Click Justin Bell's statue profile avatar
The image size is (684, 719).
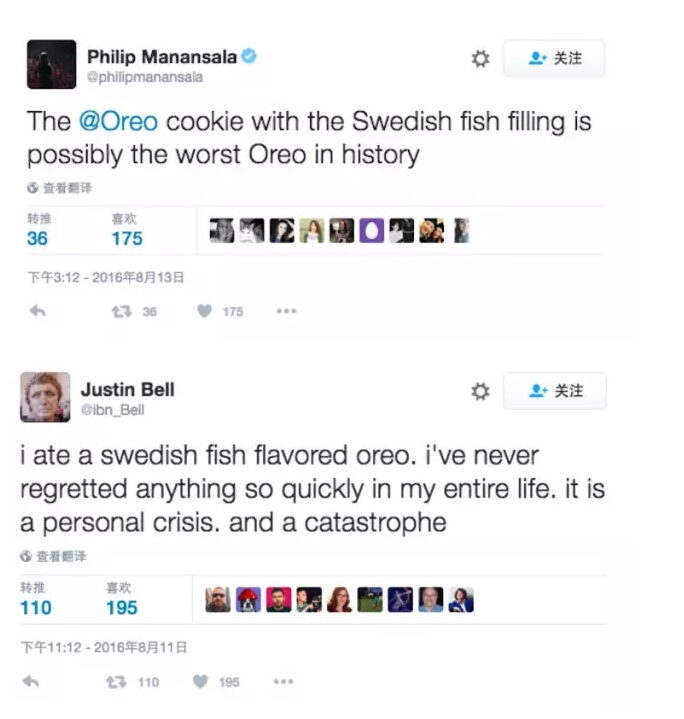[x=45, y=397]
